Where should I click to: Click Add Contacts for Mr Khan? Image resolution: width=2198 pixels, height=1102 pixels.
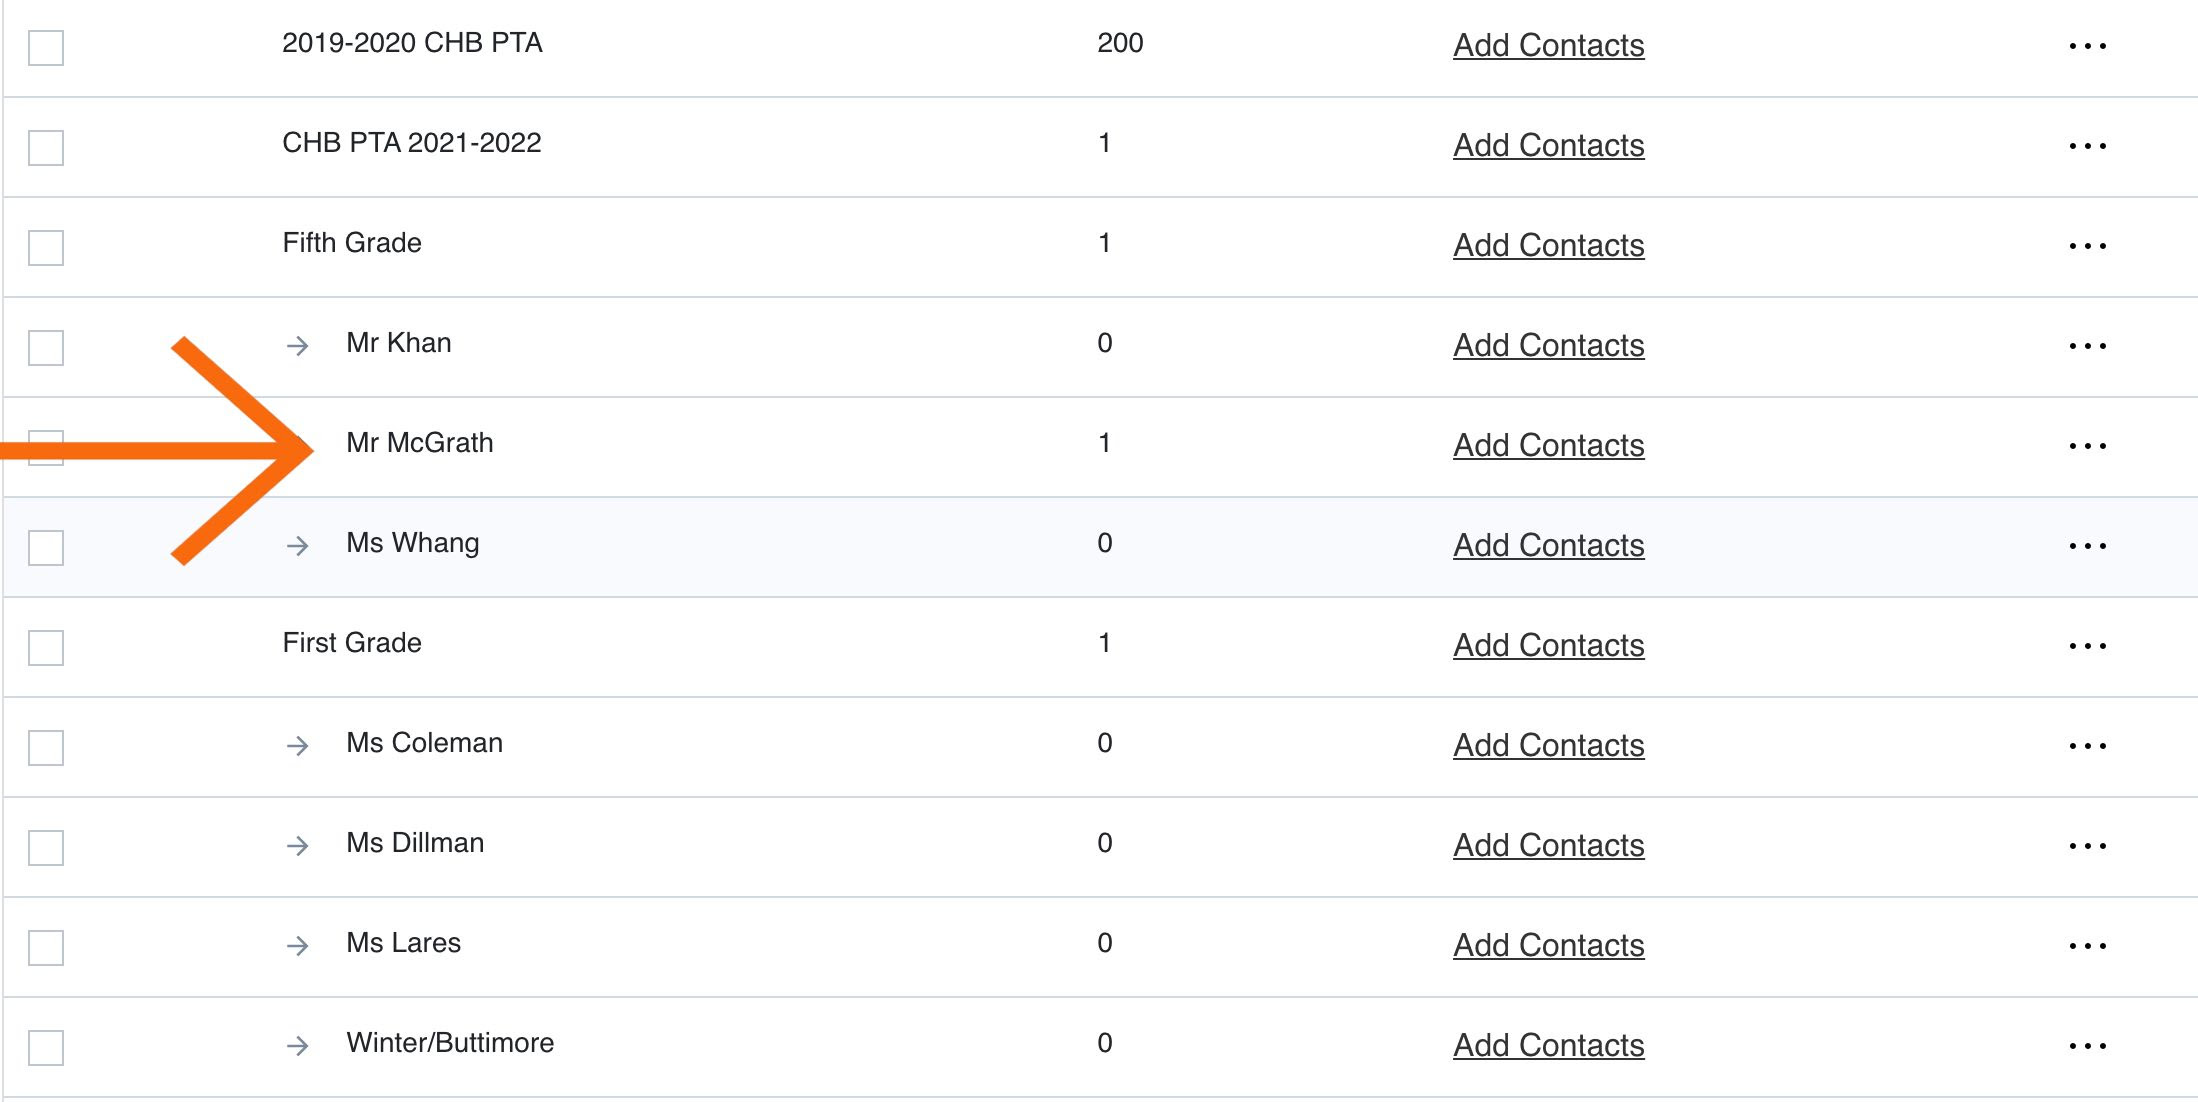point(1548,346)
